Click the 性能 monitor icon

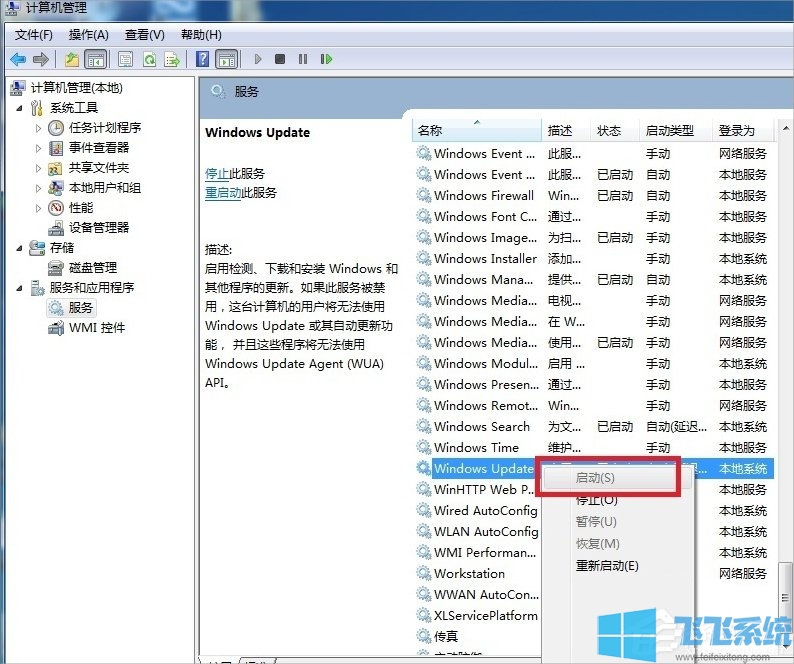tap(56, 208)
